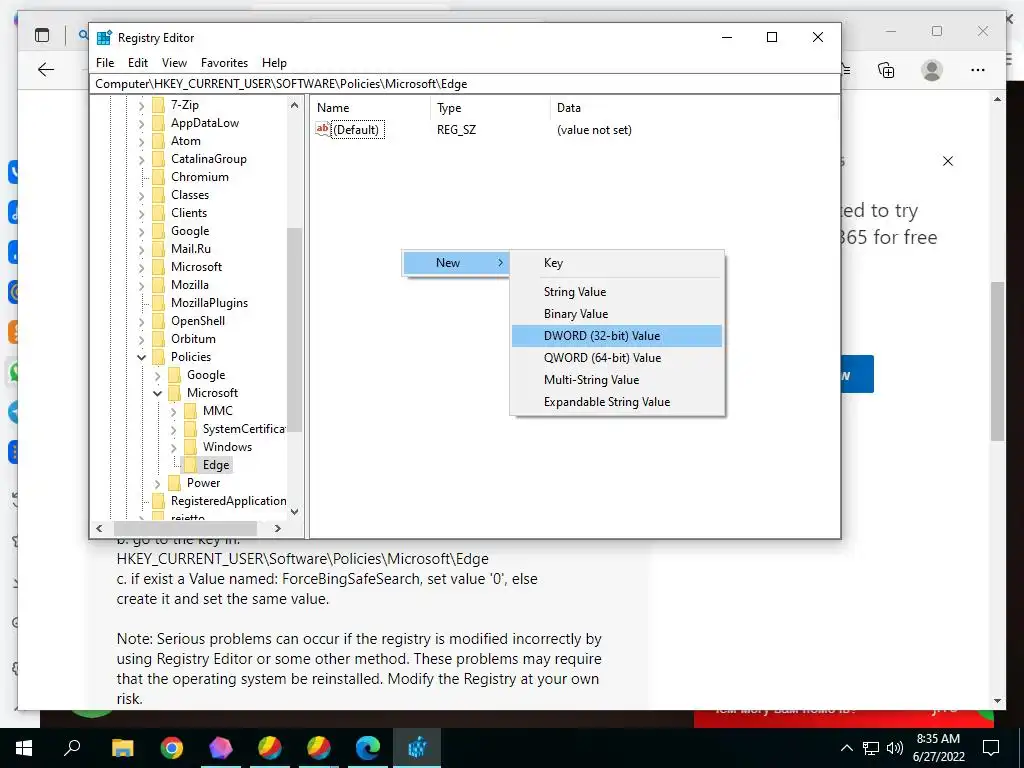The image size is (1024, 768).
Task: Open the Favorites menu
Action: [224, 63]
